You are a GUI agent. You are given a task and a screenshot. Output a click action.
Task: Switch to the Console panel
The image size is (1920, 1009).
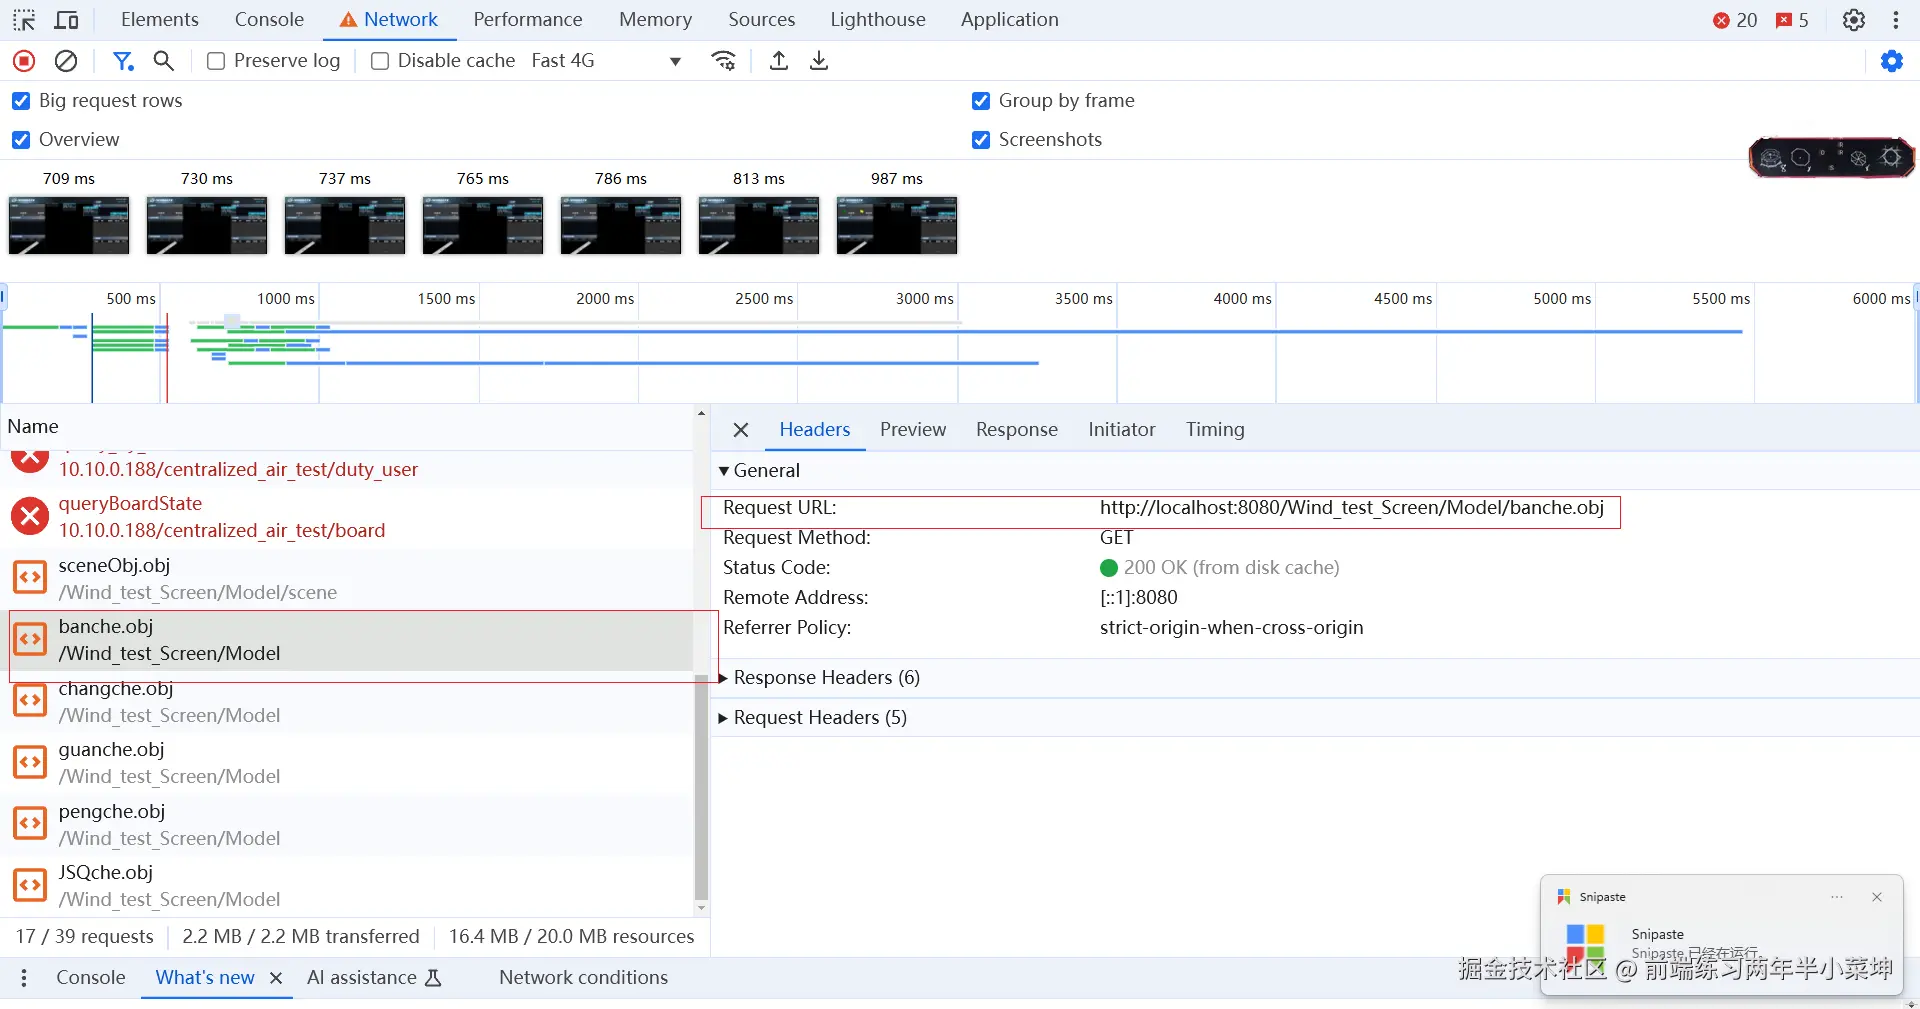pos(269,20)
